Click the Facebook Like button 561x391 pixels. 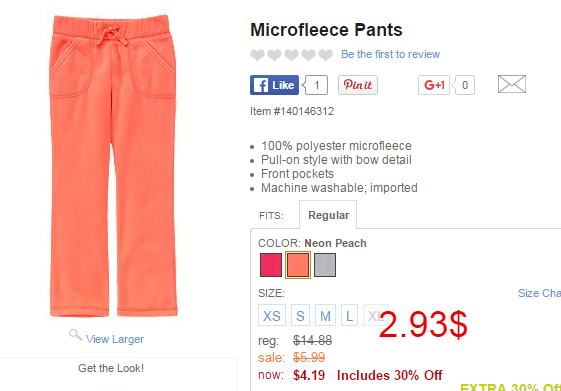point(274,85)
